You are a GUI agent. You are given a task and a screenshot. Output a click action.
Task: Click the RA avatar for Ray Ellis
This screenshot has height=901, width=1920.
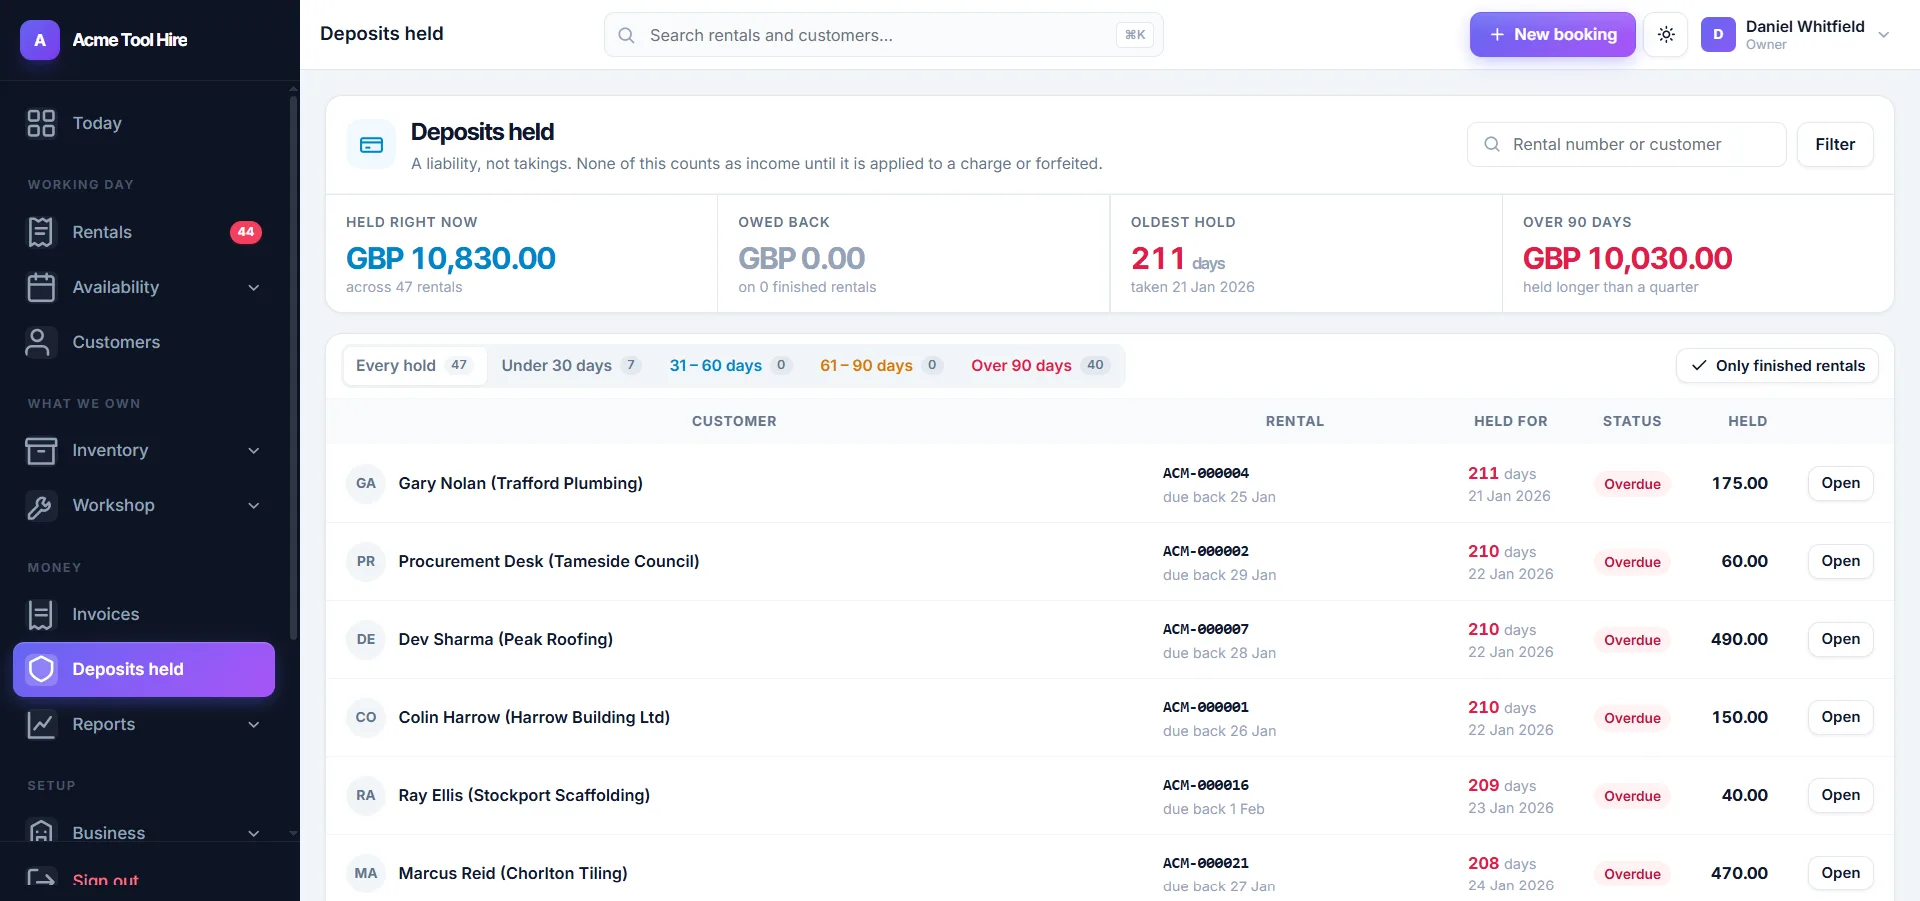coord(366,795)
